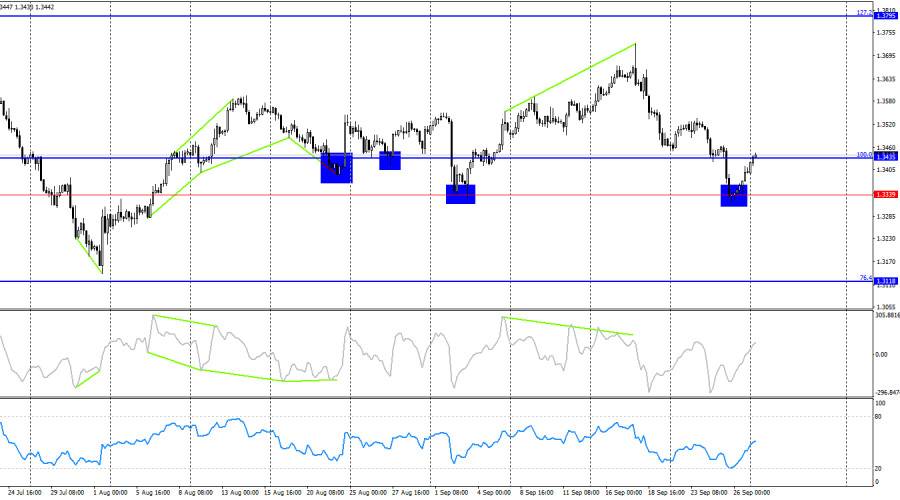900x500 pixels.
Task: Click the 1 Aug 00:00 date label
Action: point(110,493)
